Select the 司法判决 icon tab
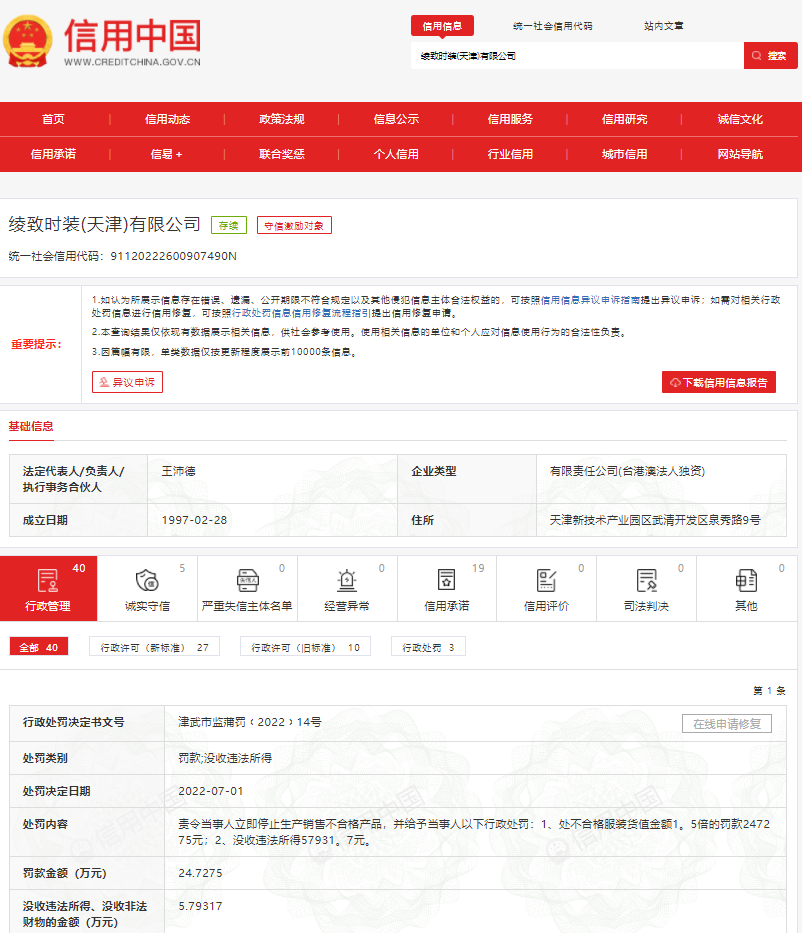The width and height of the screenshot is (802, 933). click(x=646, y=588)
